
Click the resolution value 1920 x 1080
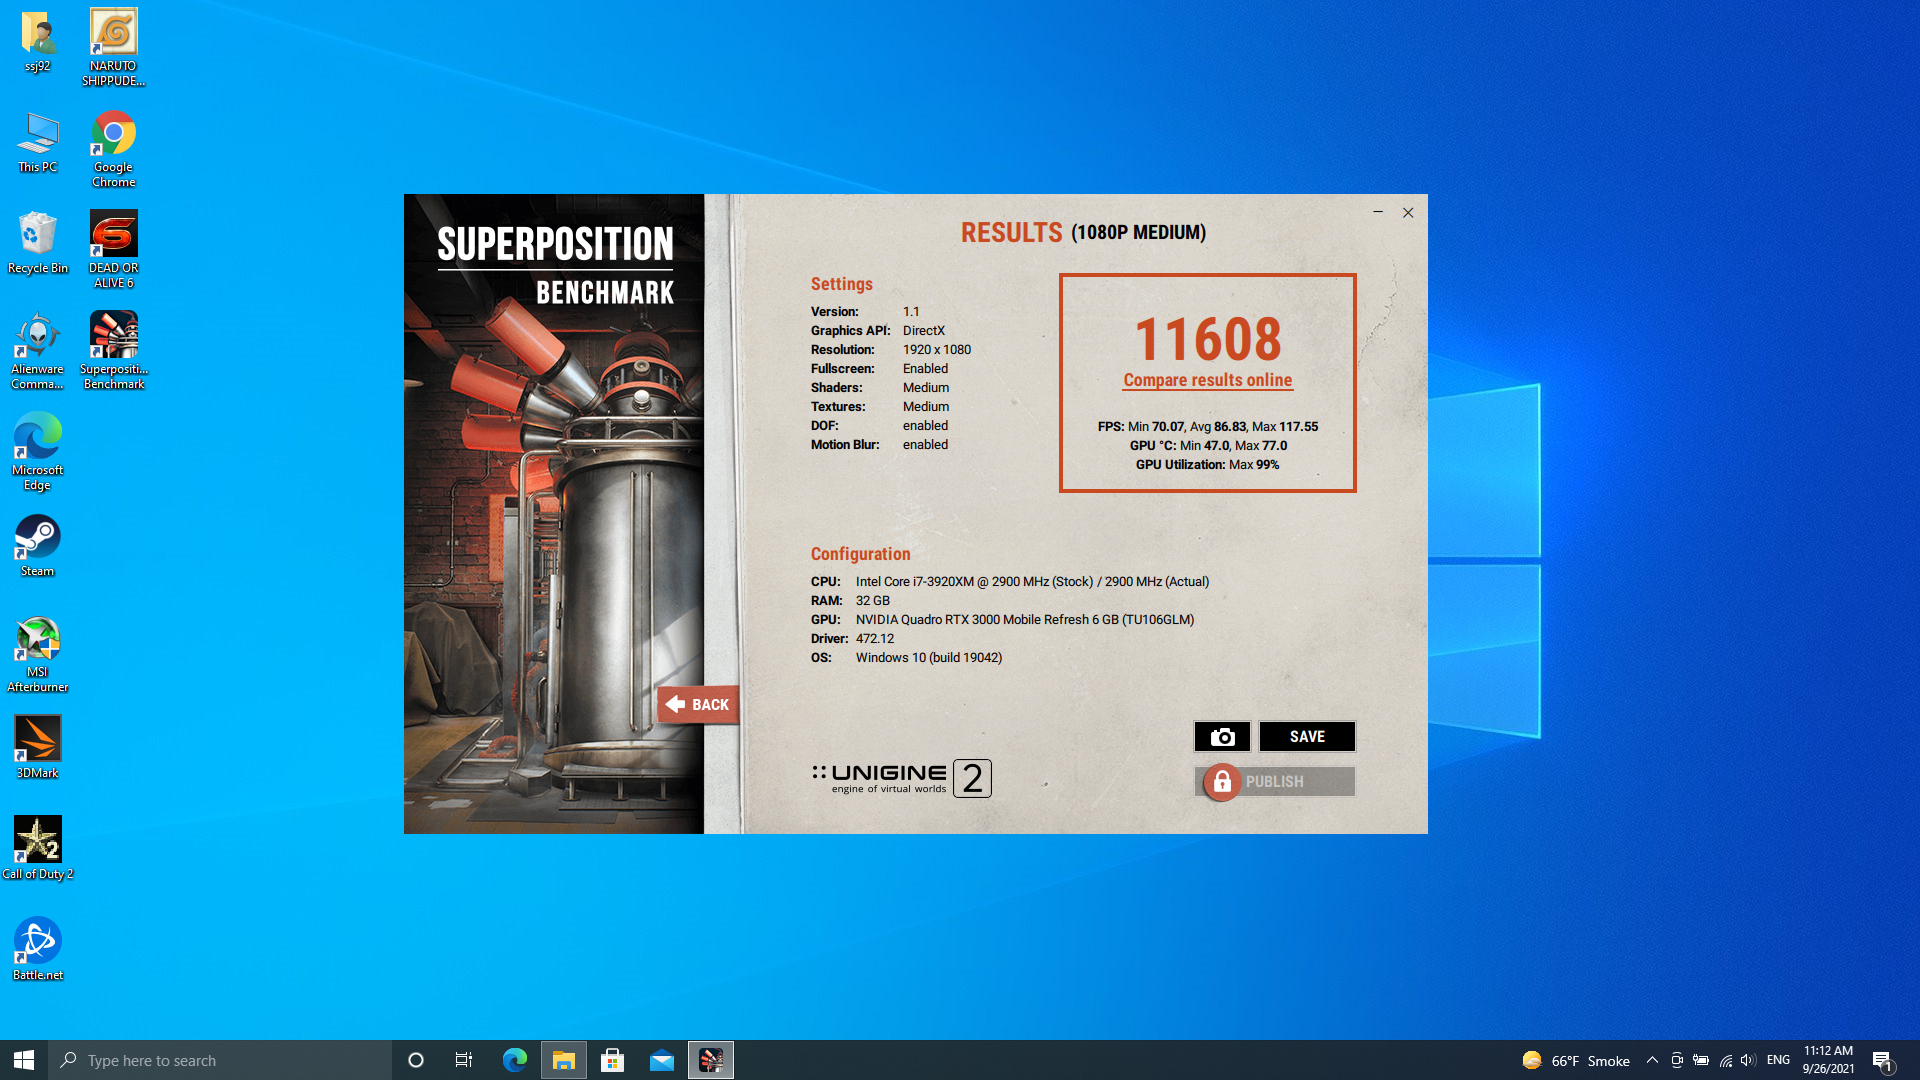937,350
